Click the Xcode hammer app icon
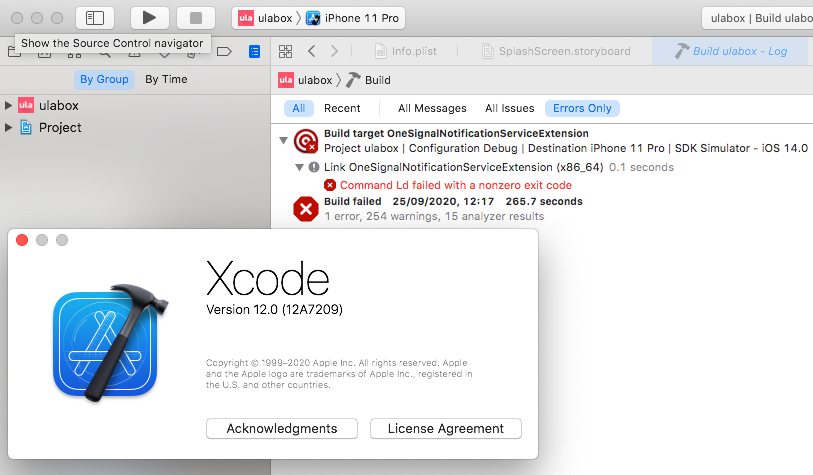The height and width of the screenshot is (475, 813). [110, 343]
